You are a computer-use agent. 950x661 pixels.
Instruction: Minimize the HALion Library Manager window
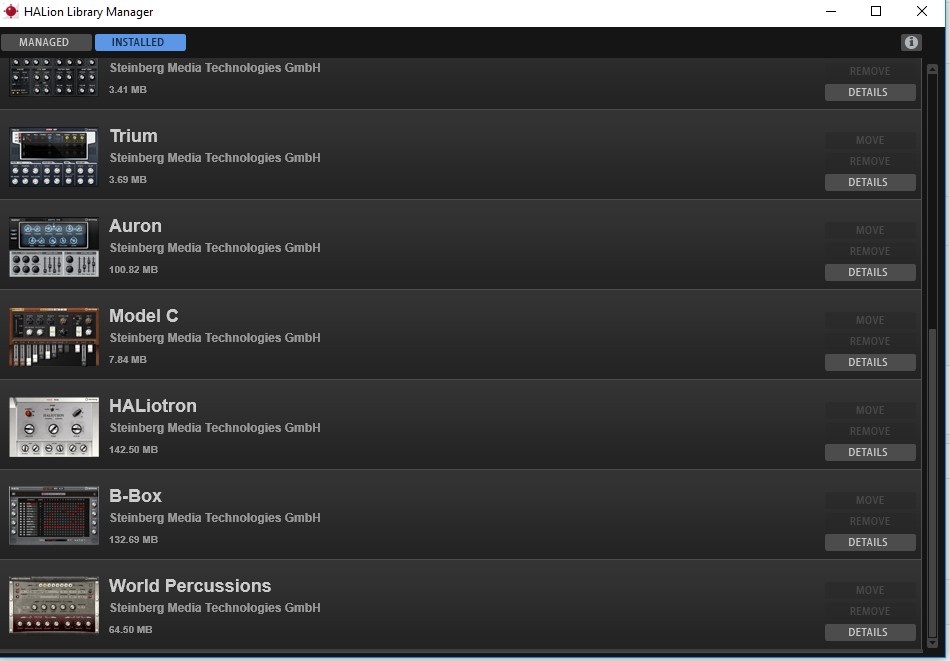tap(831, 12)
